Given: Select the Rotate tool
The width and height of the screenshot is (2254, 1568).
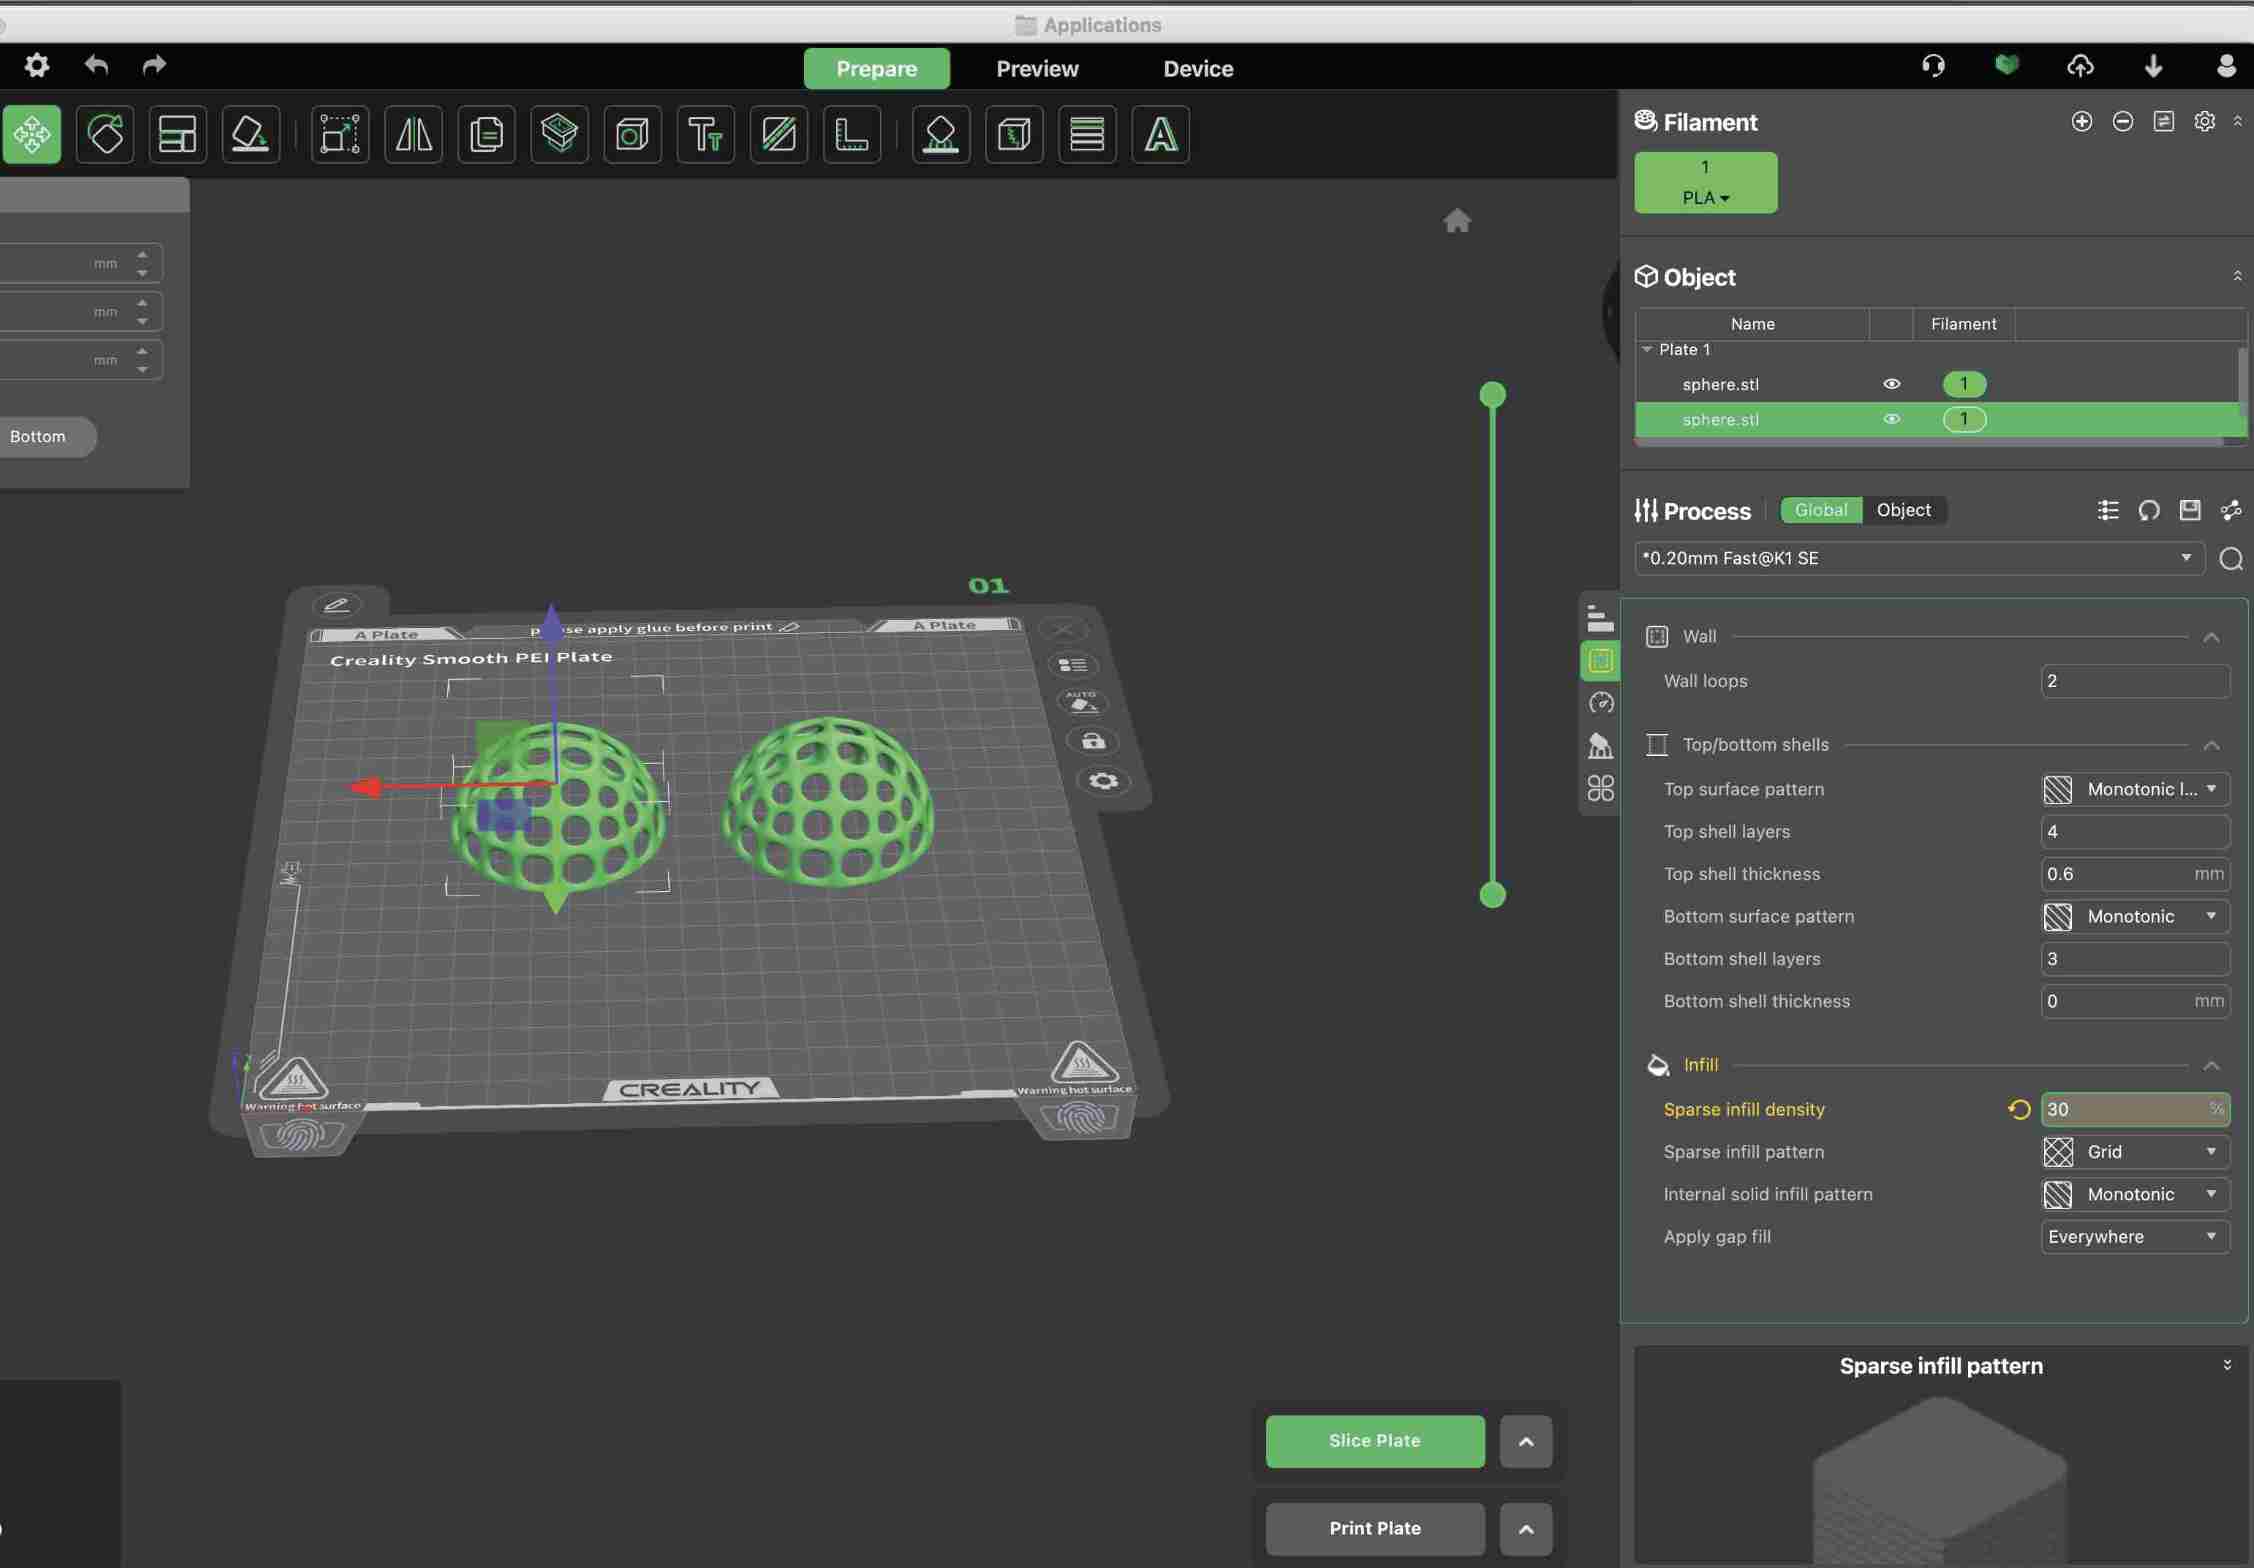Looking at the screenshot, I should [x=105, y=134].
